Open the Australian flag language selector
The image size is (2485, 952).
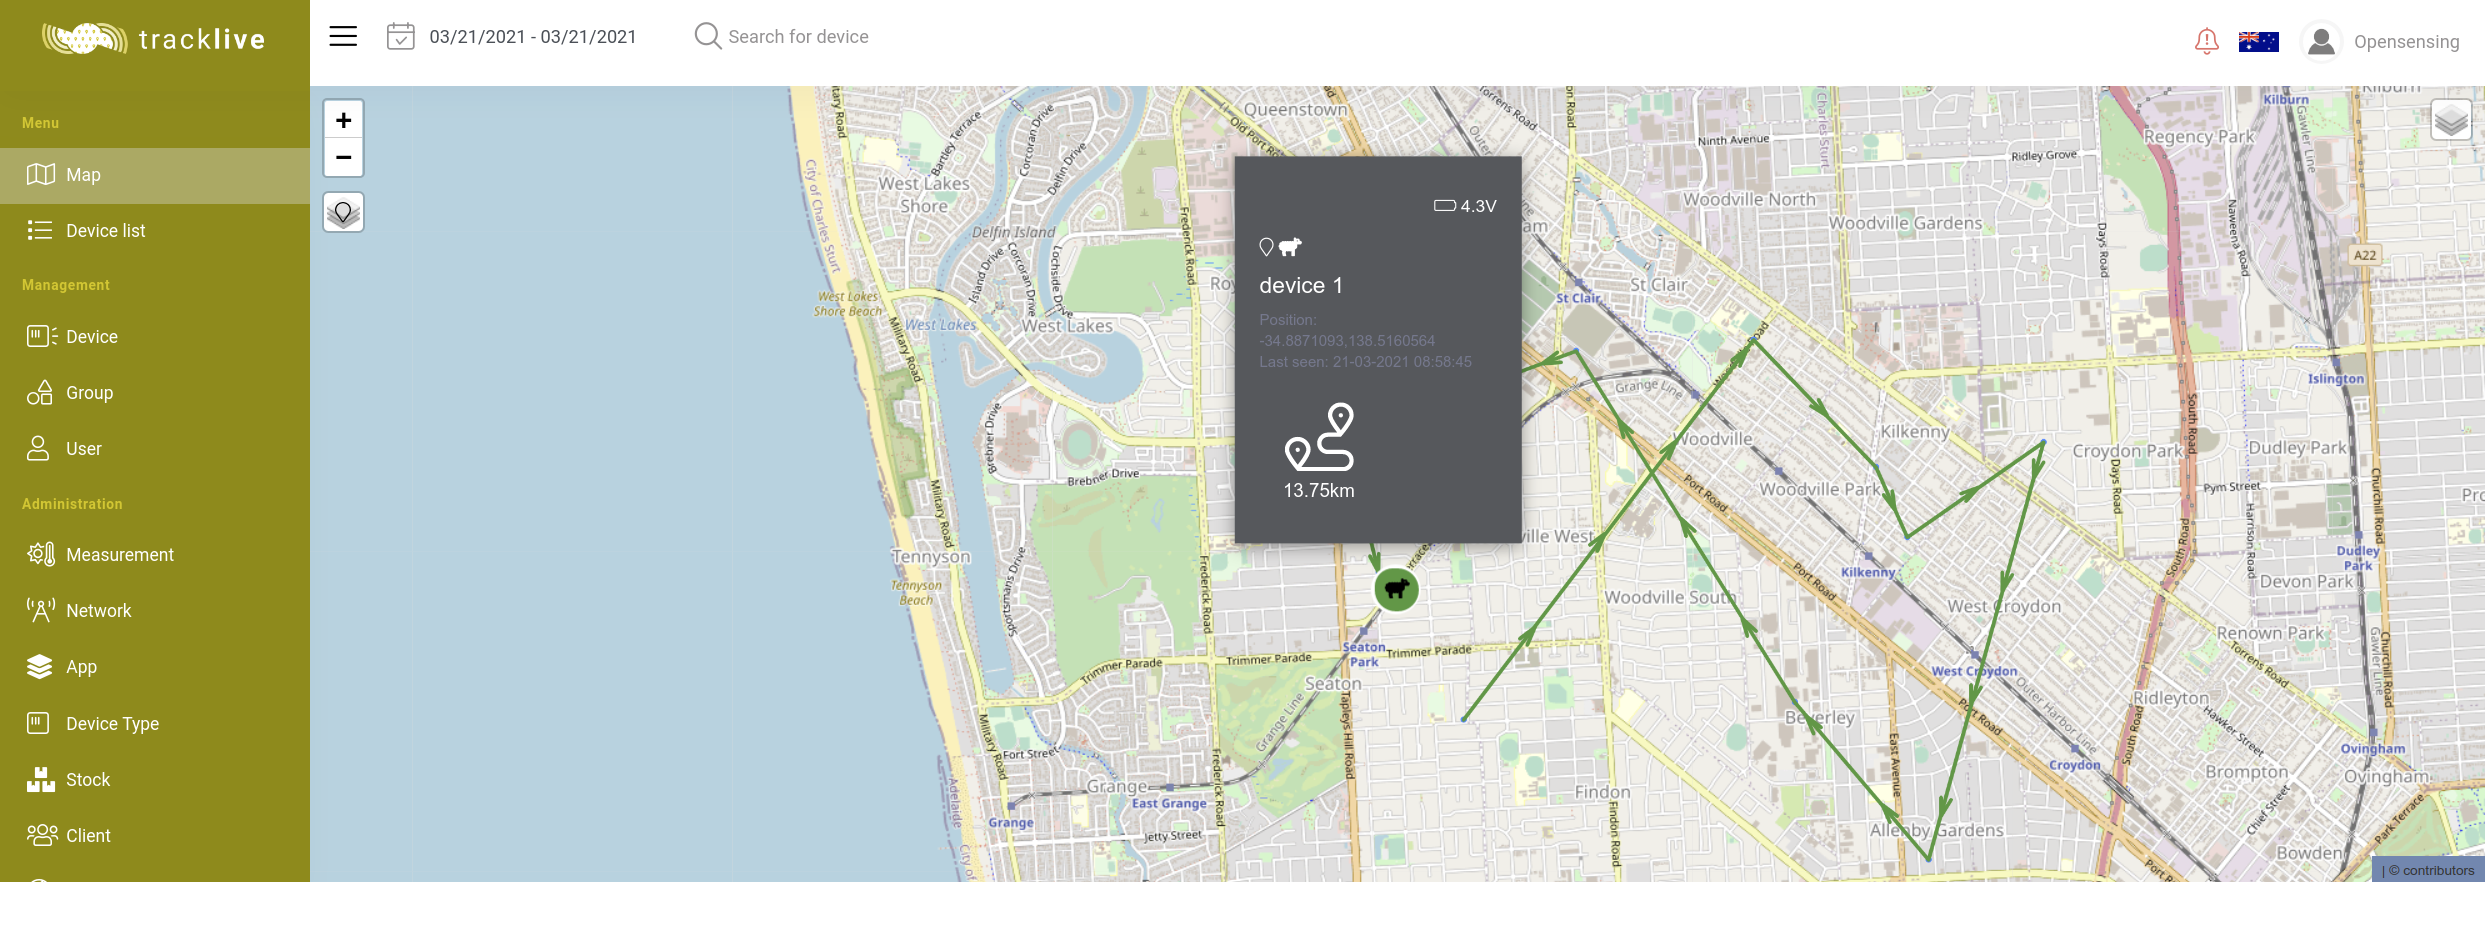2258,41
